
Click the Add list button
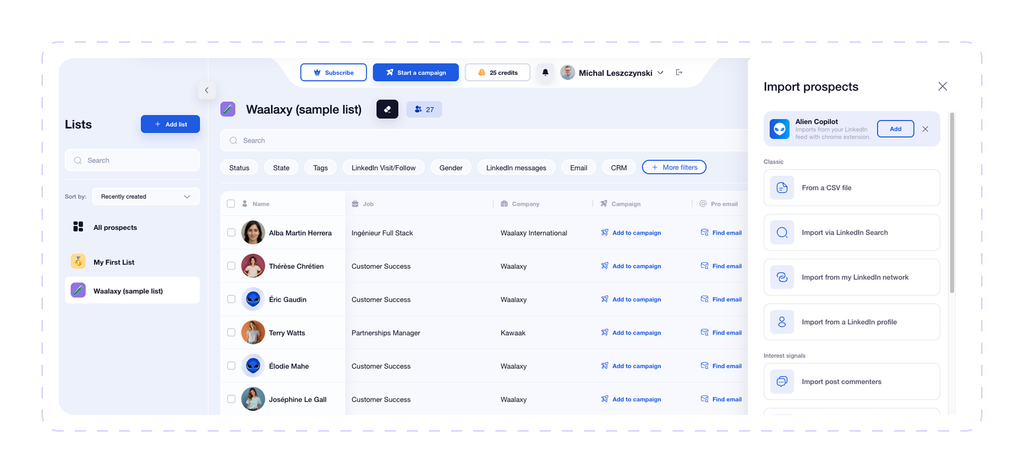pos(170,124)
